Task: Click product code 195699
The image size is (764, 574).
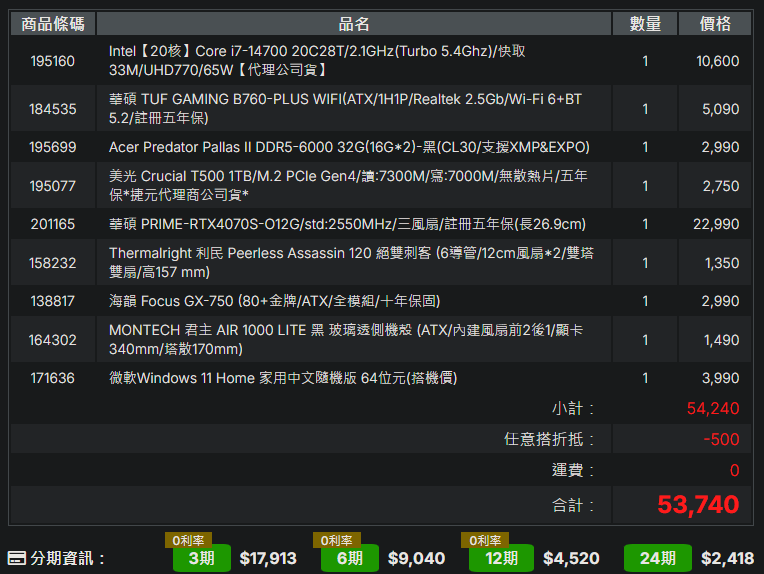Action: 53,147
